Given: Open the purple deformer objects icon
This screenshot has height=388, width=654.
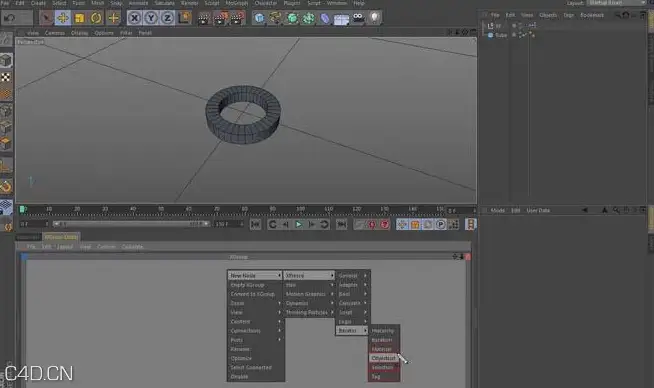Looking at the screenshot, I should coord(325,18).
